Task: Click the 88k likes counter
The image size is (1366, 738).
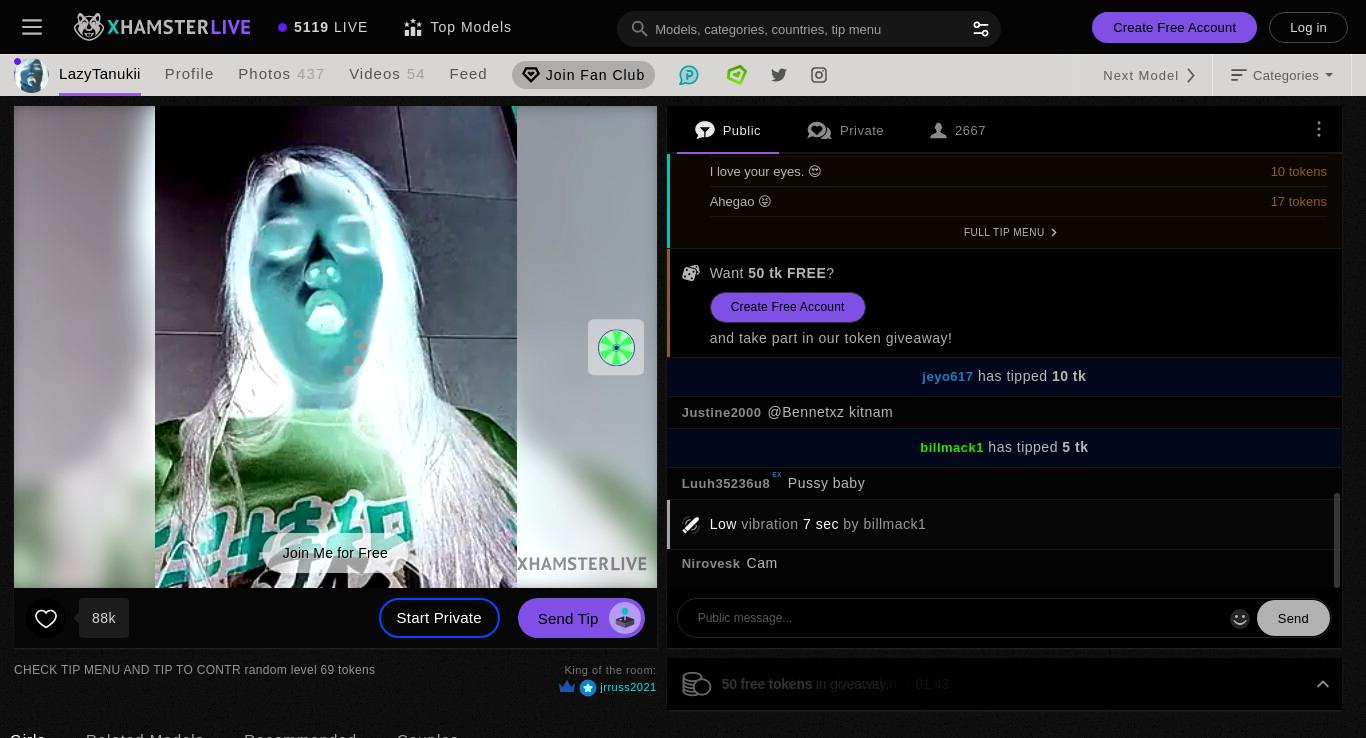Action: tap(104, 618)
